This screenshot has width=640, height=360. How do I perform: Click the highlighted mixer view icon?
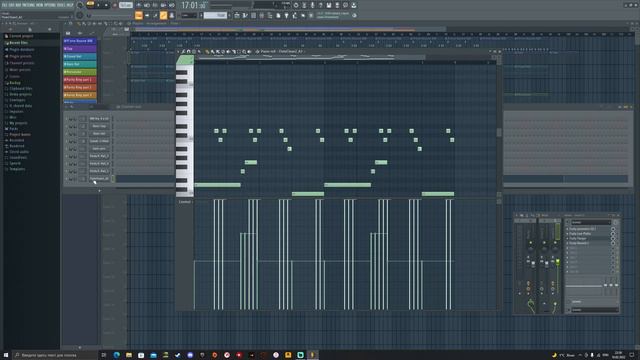[163, 16]
